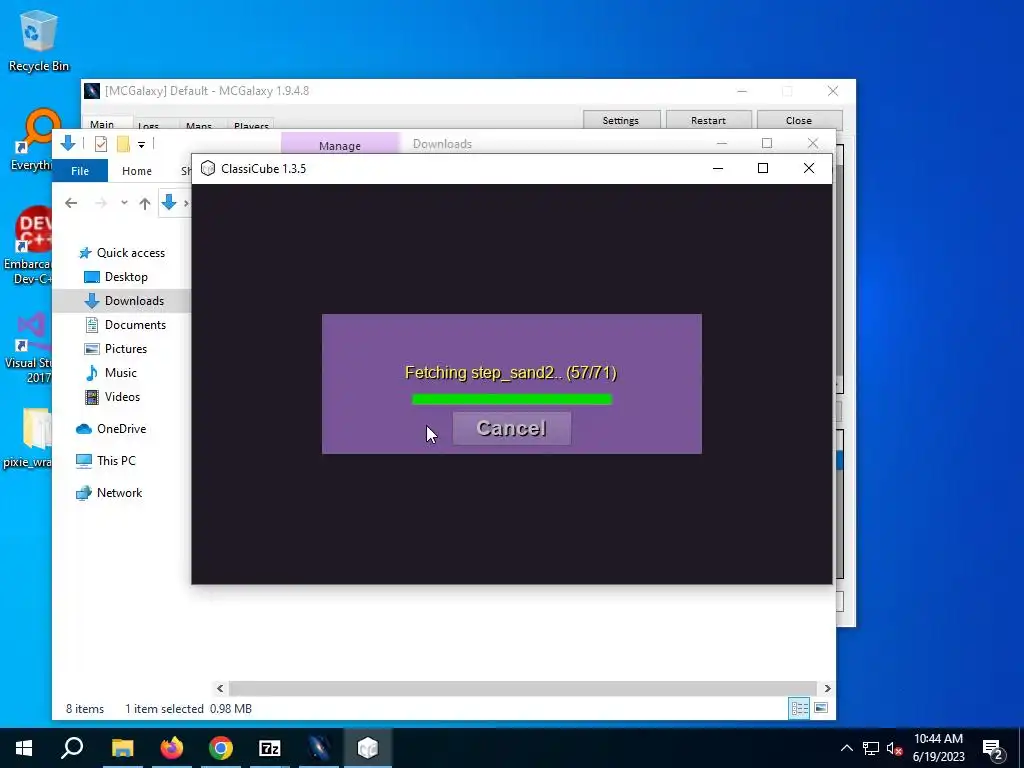Expand the Customize Quick Access Toolbar dropdown
This screenshot has height=768, width=1024.
pyautogui.click(x=141, y=144)
